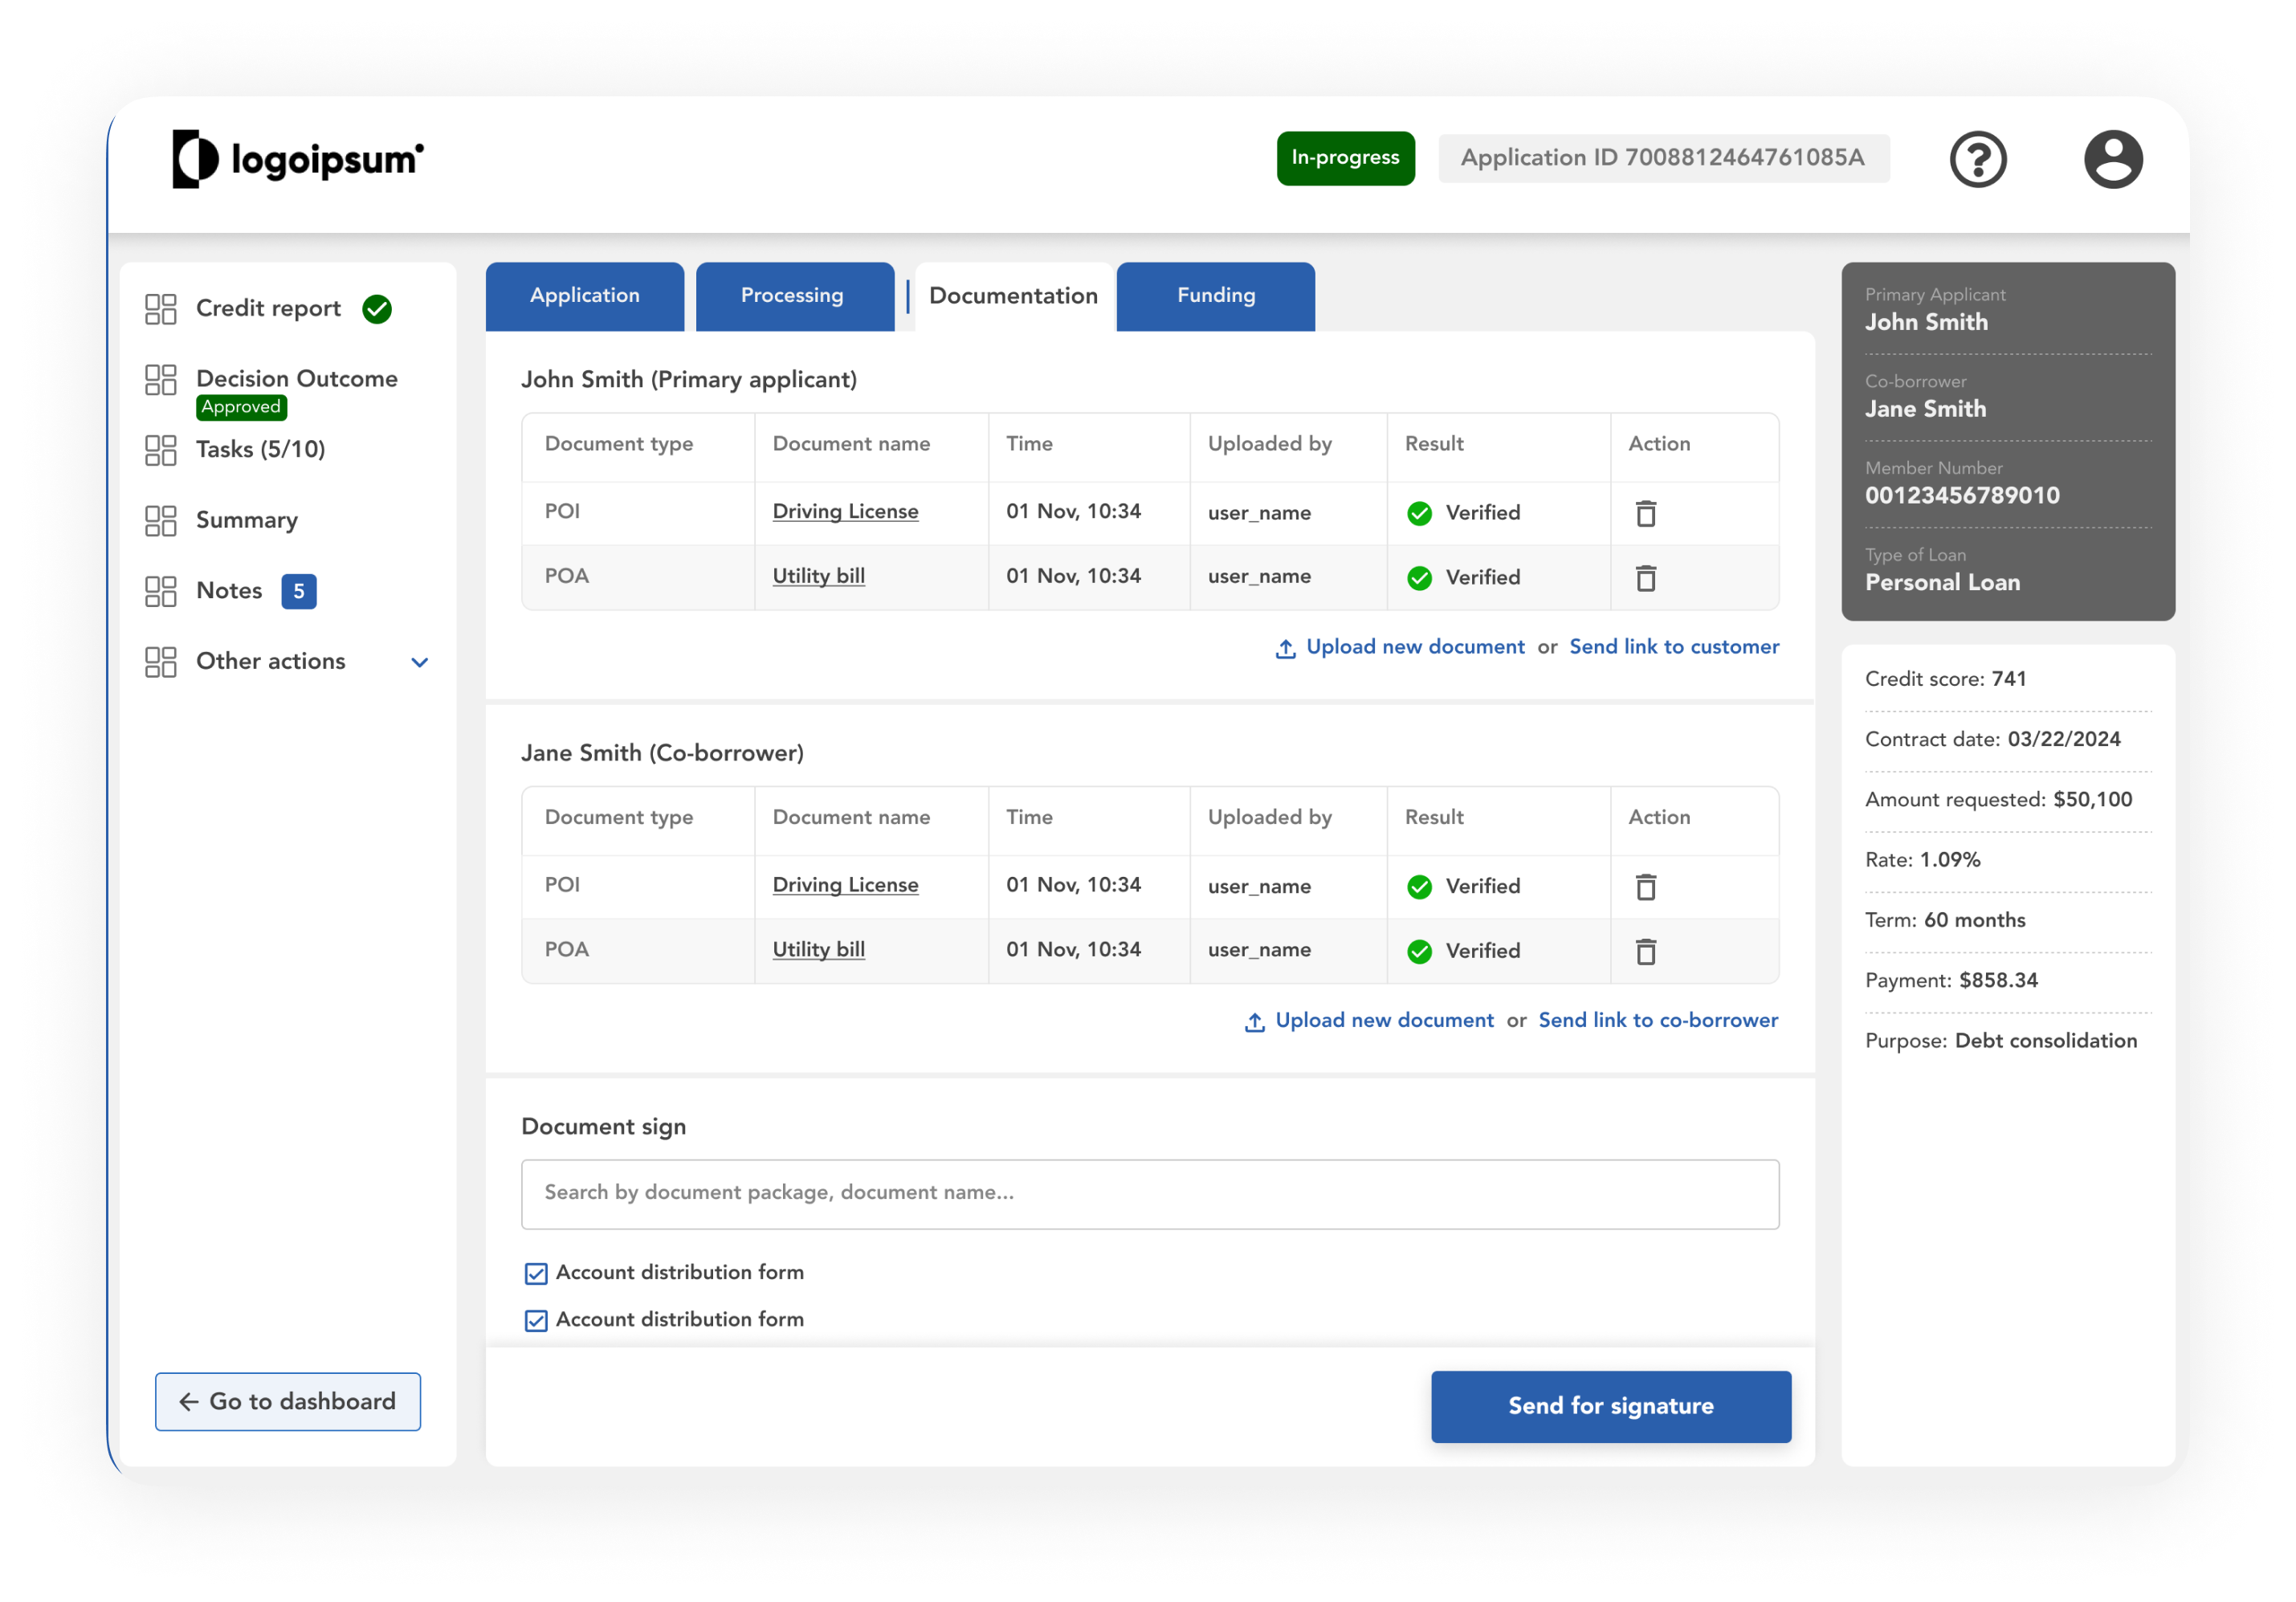Click Verified check icon for John's POI row
The image size is (2296, 1602).
pyautogui.click(x=1419, y=513)
